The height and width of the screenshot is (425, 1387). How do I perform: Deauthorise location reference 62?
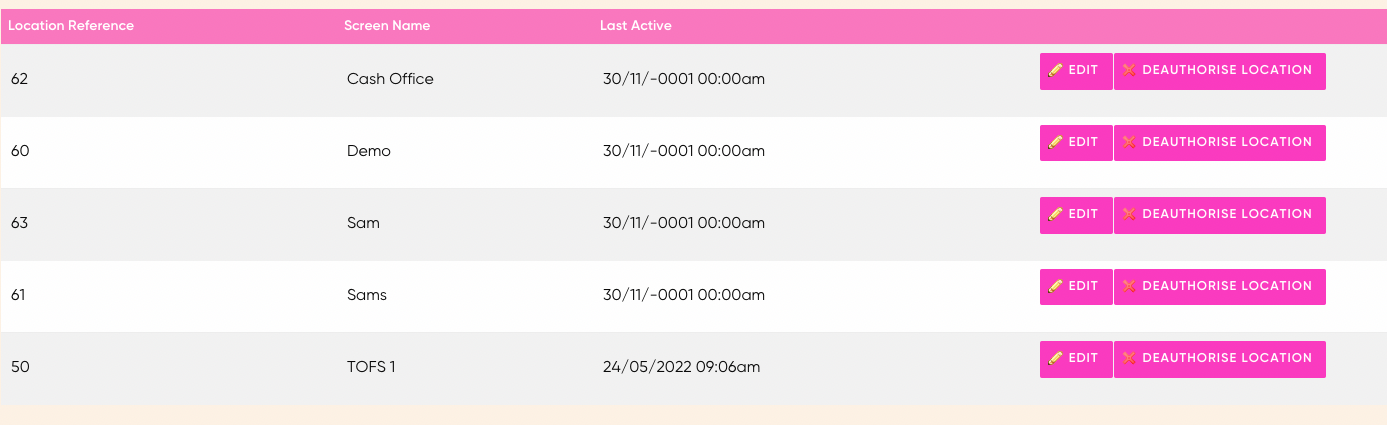pyautogui.click(x=1220, y=71)
